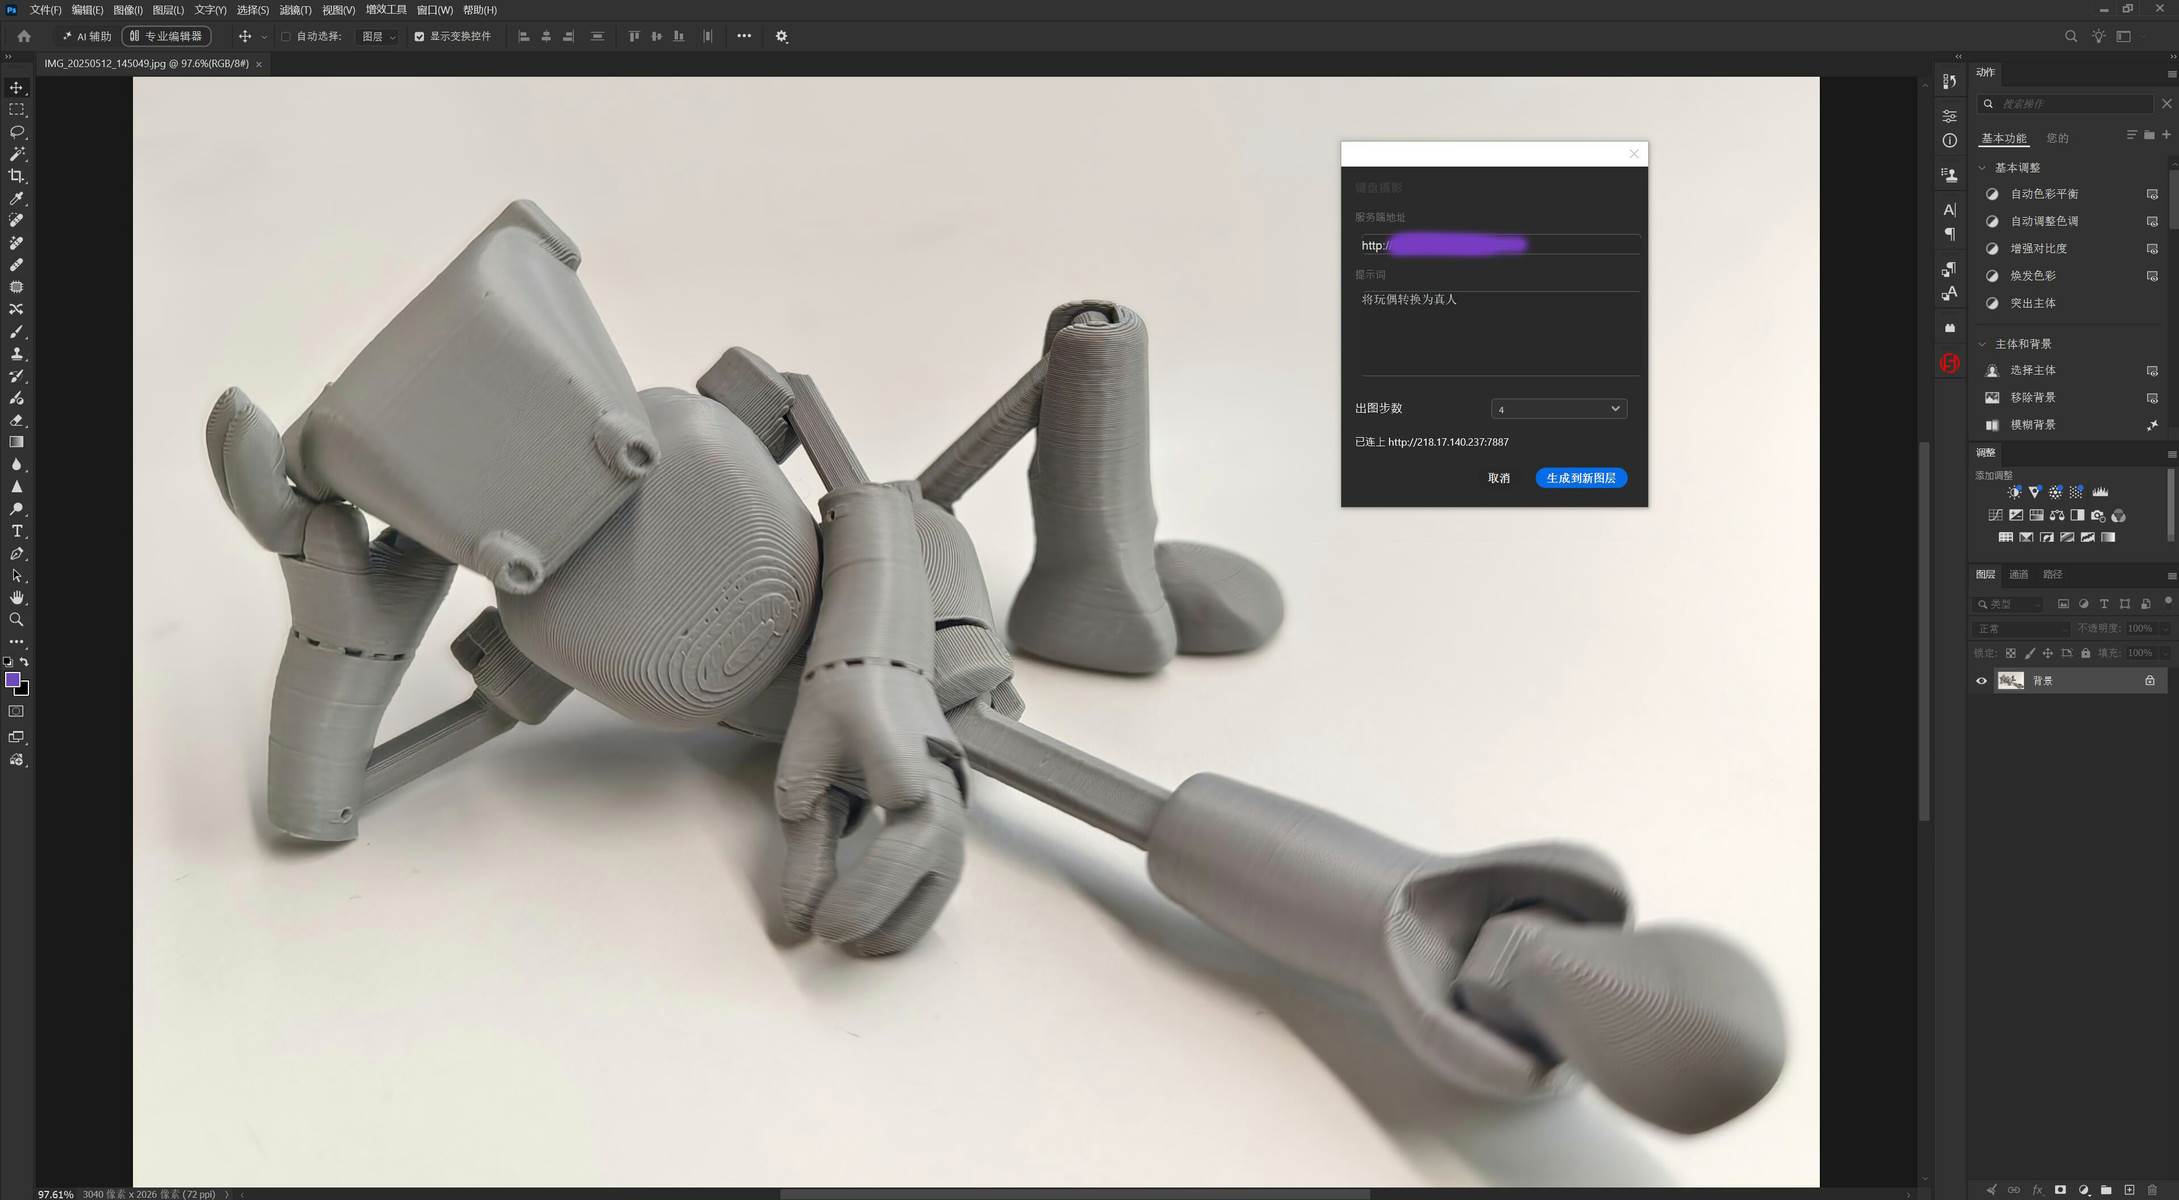
Task: Open layer filter 类型 dropdown
Action: 2010,604
